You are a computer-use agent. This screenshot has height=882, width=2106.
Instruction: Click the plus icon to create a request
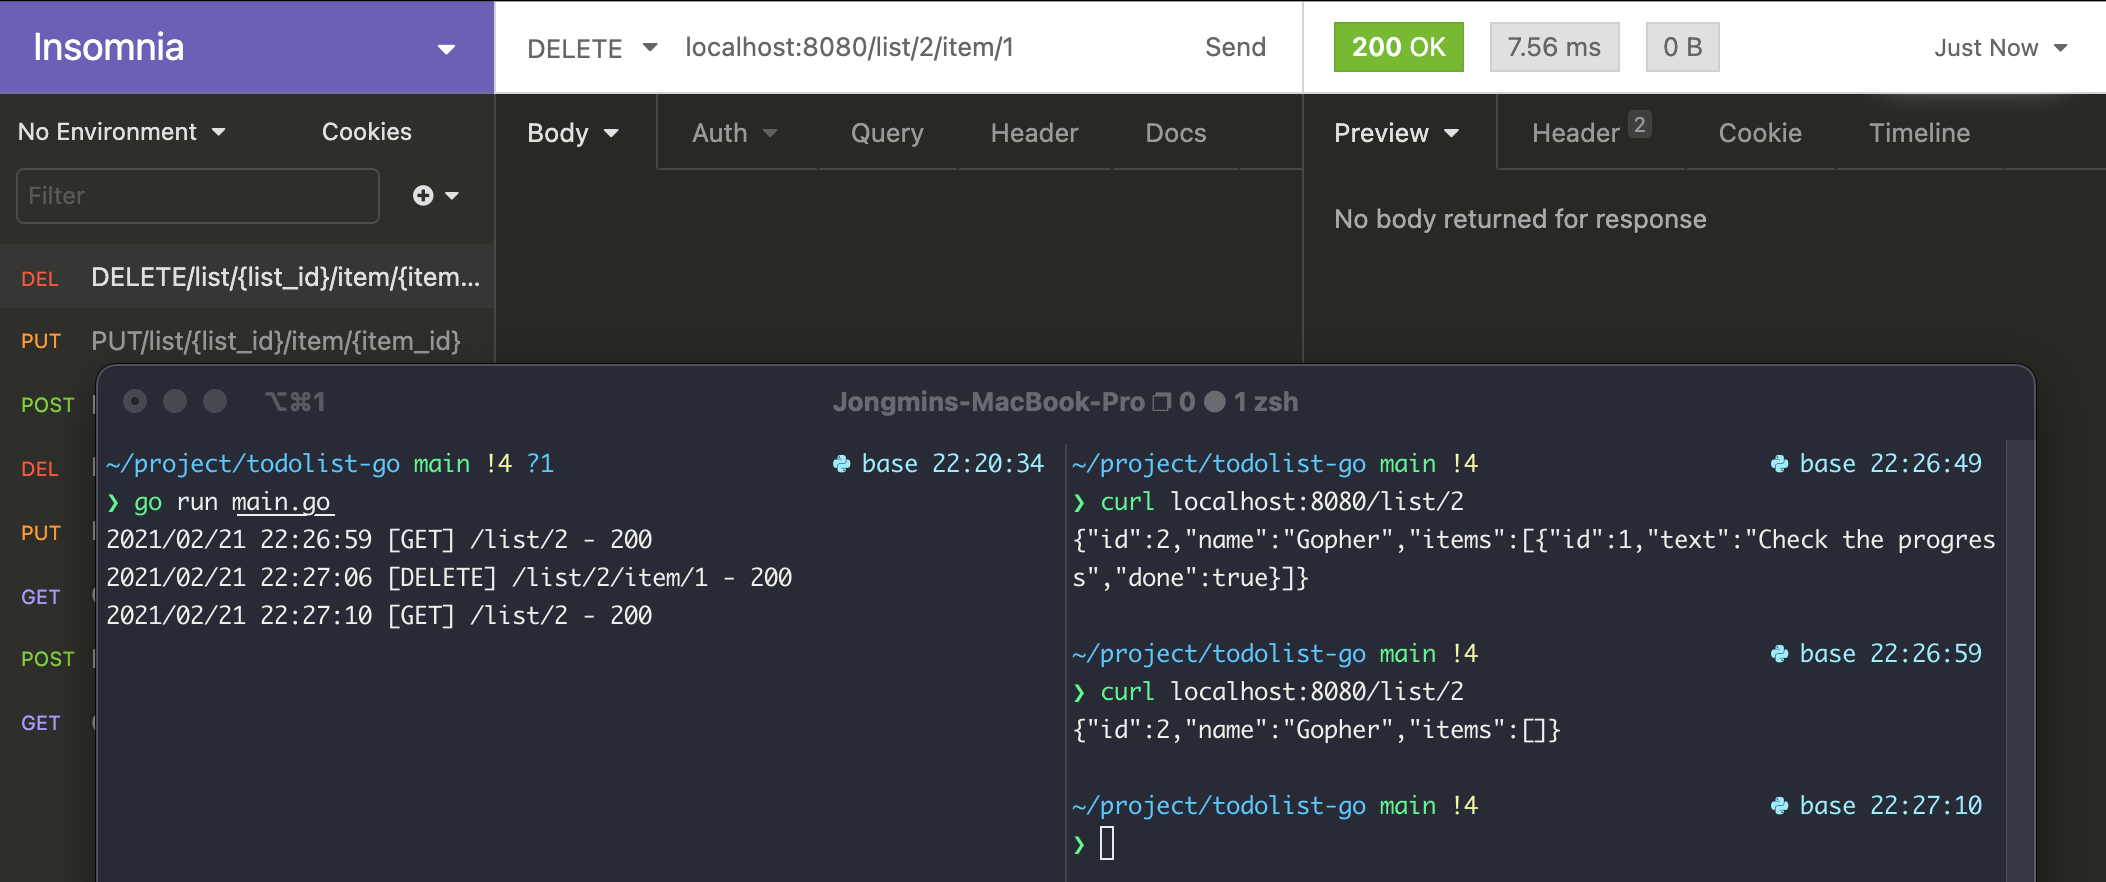[x=423, y=196]
